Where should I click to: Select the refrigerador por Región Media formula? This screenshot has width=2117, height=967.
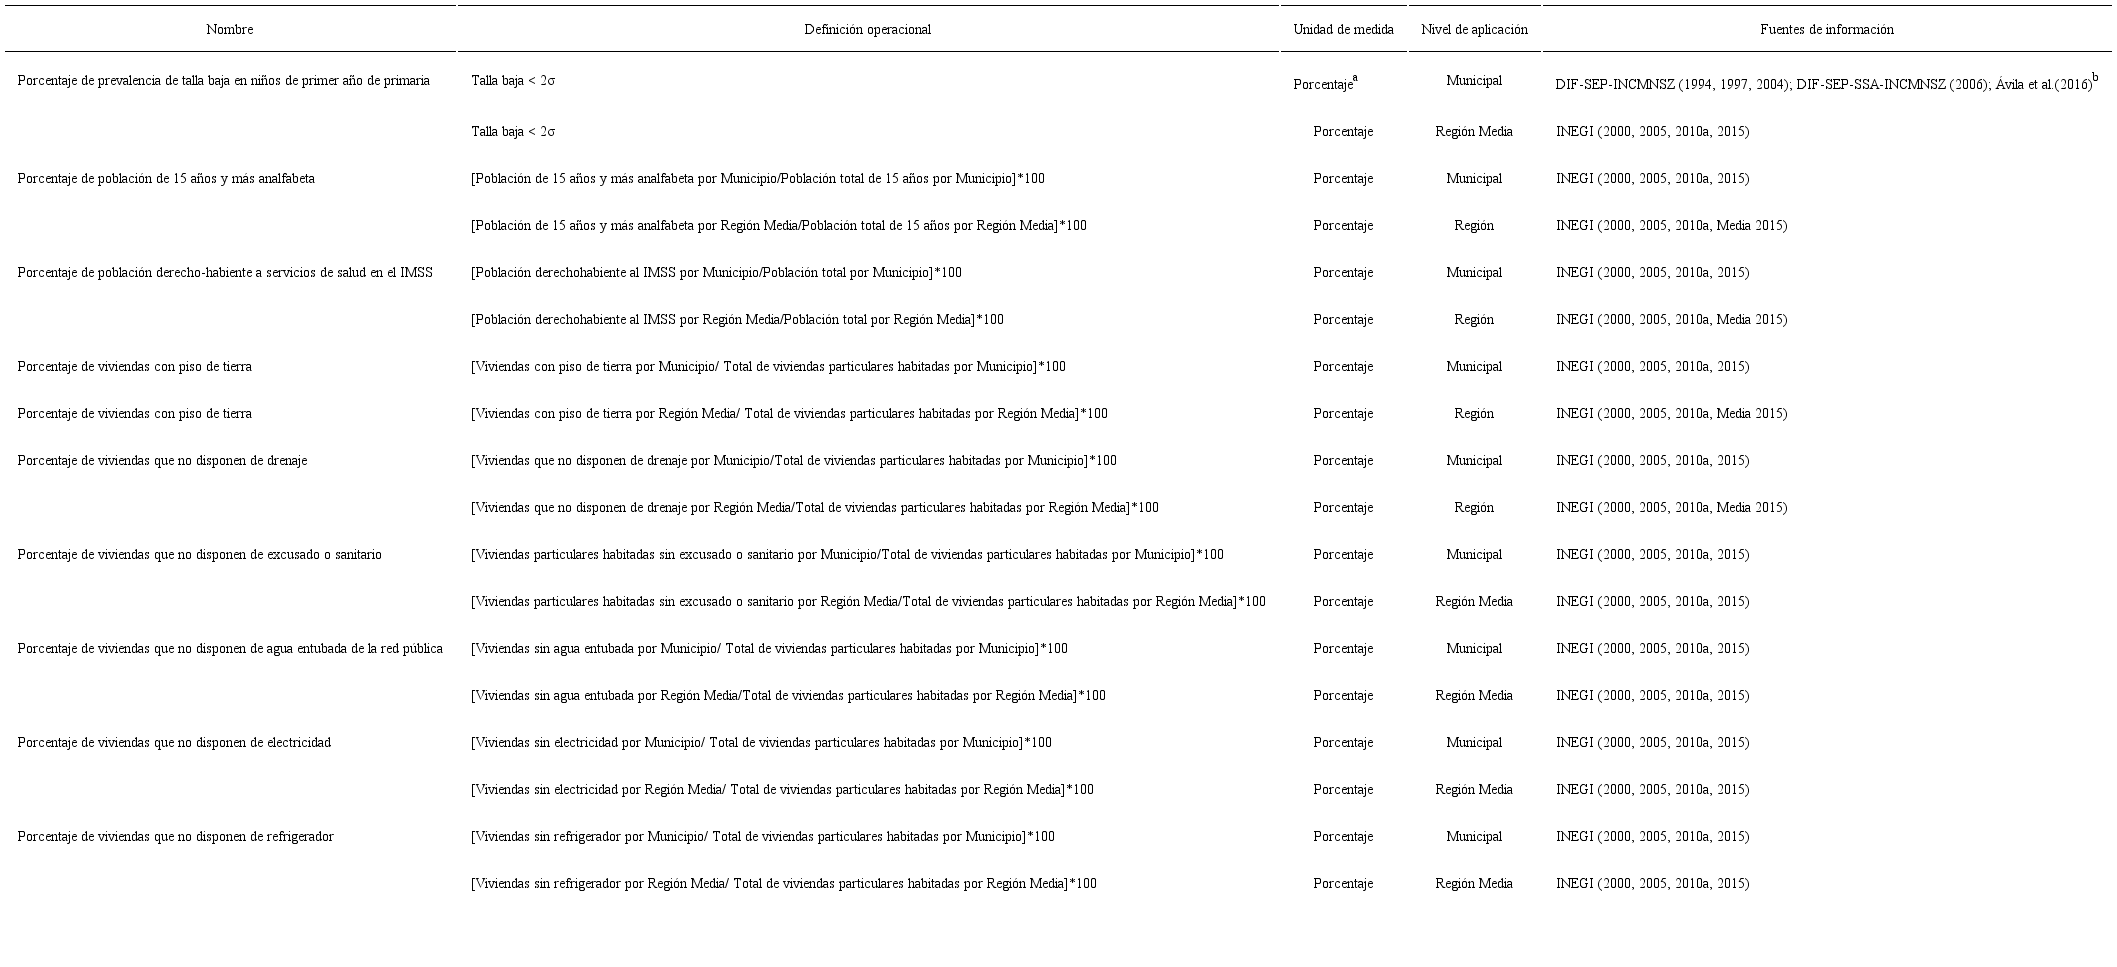(783, 884)
